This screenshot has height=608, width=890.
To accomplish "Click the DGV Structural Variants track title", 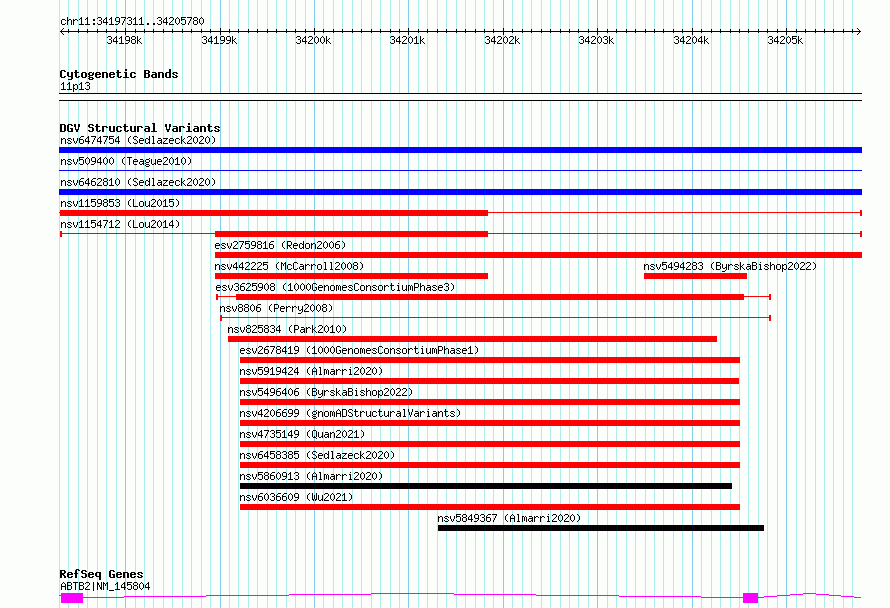I will coord(140,128).
